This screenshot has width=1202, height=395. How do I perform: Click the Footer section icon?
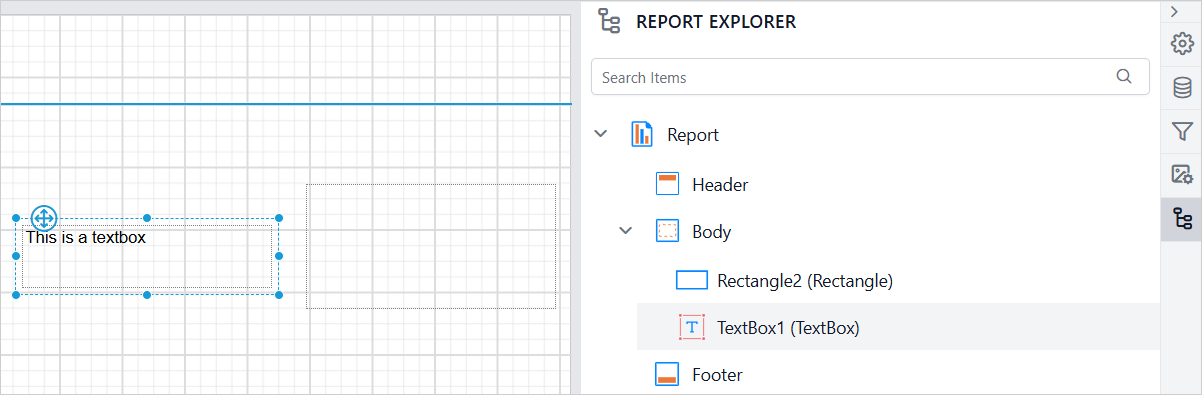(667, 375)
